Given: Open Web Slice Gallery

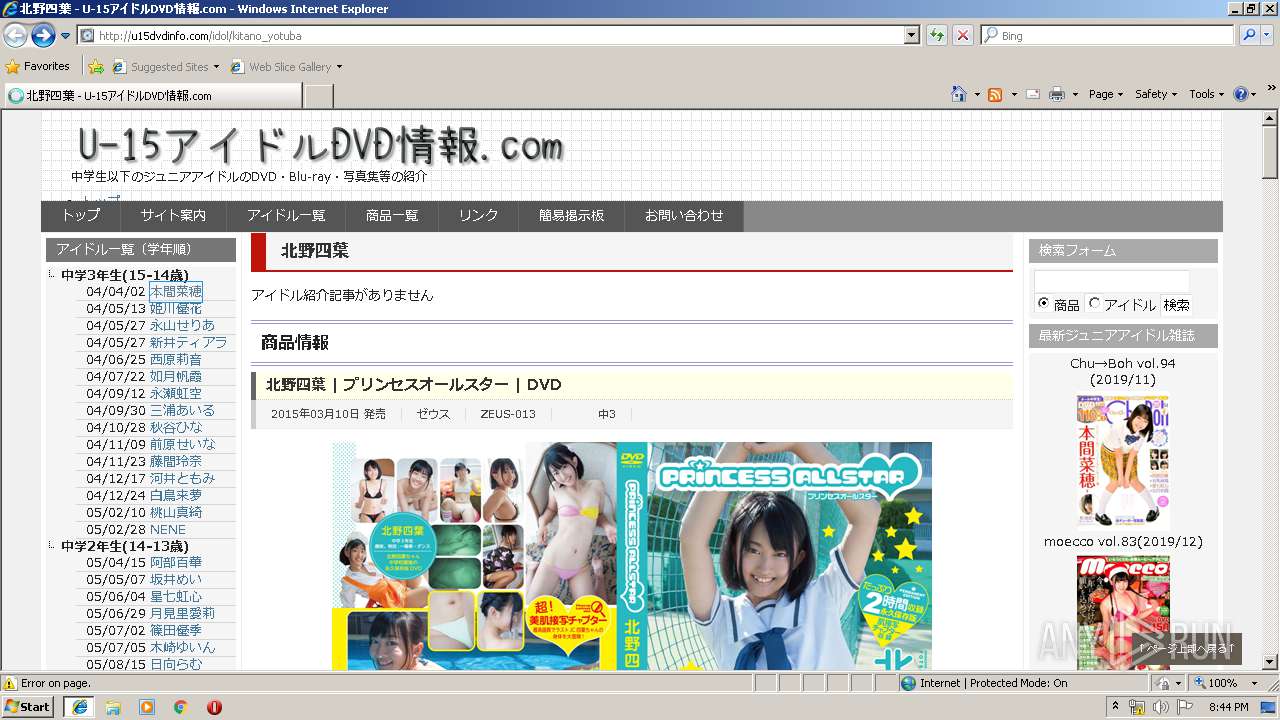Looking at the screenshot, I should tap(286, 67).
